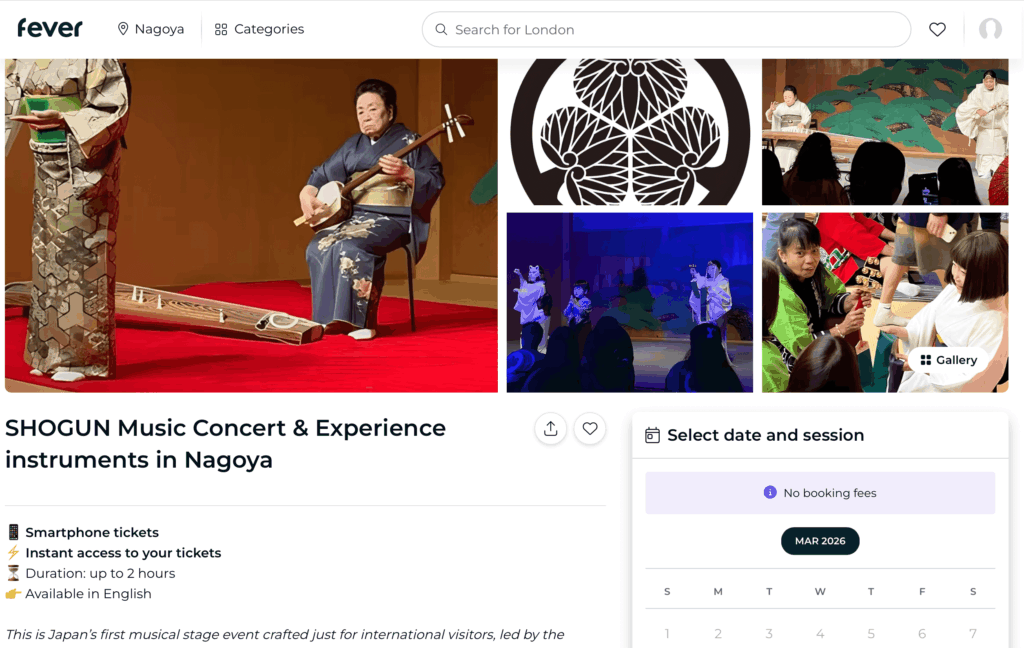The height and width of the screenshot is (648, 1024).
Task: Select day 4 in the calendar
Action: tap(820, 633)
